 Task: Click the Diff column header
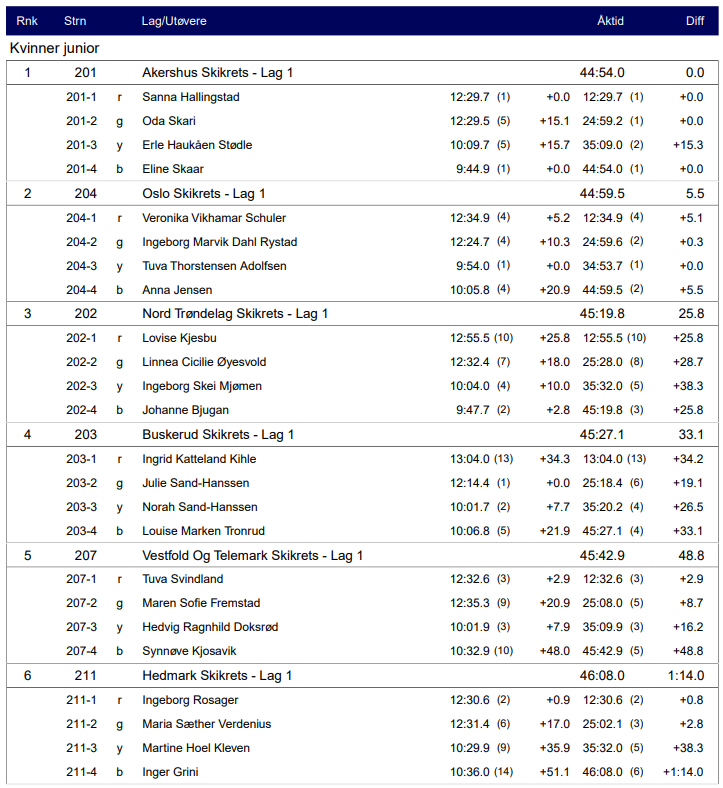694,21
